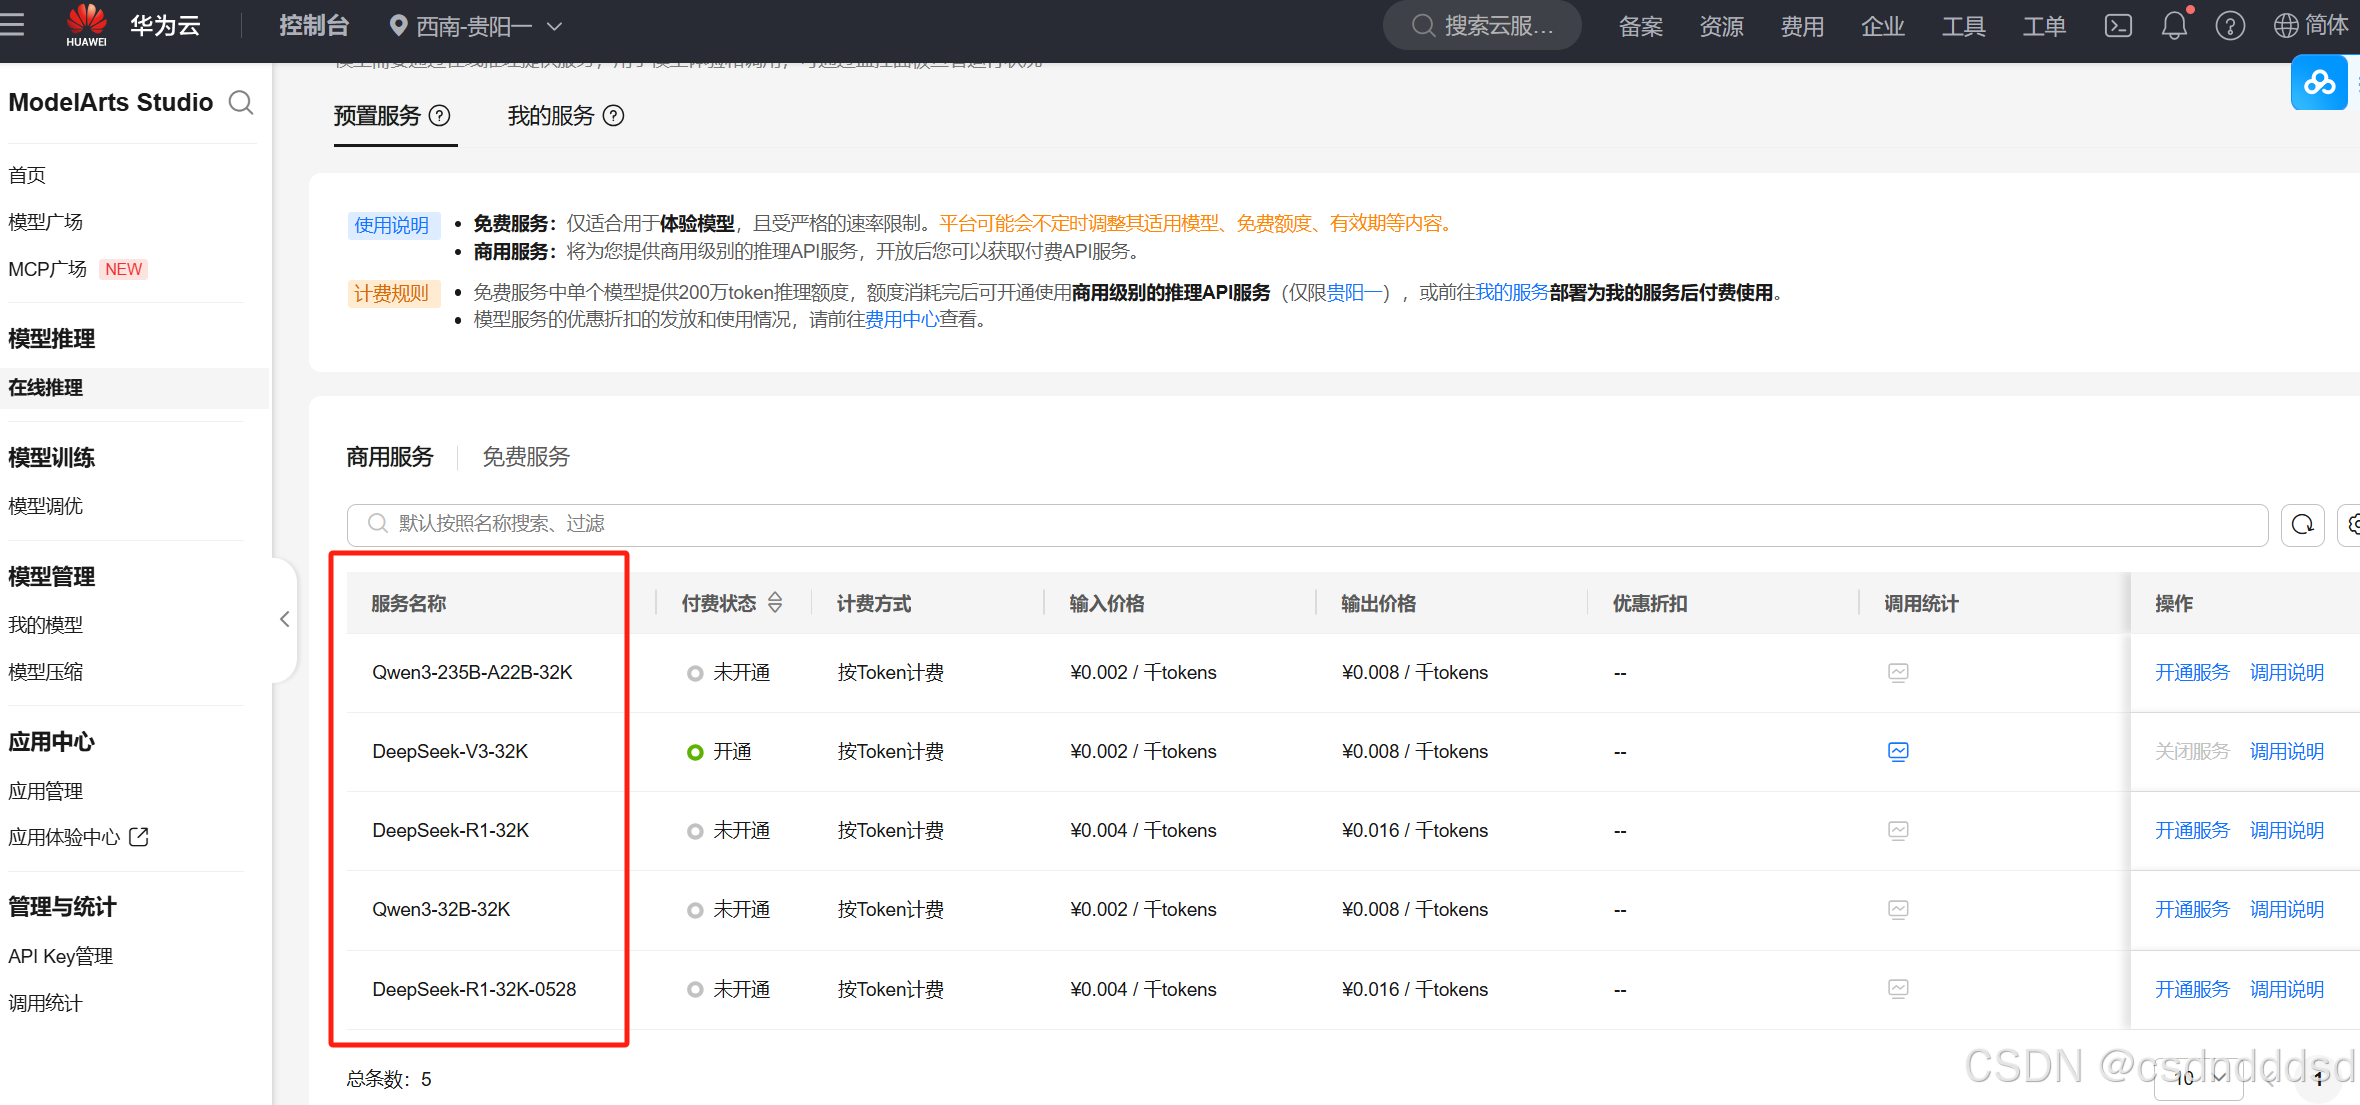Screen dimensions: 2360x1105
Task: Open the 费用 top menu
Action: pyautogui.click(x=1802, y=27)
